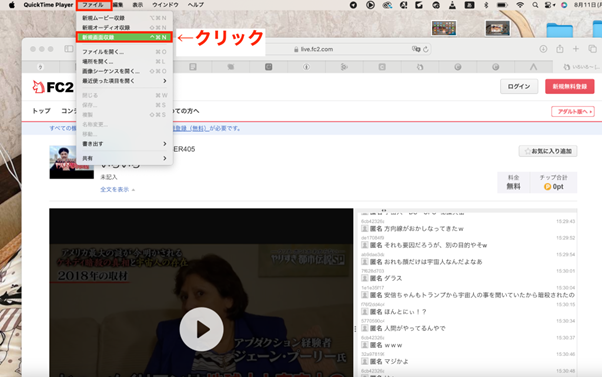Viewport: 602px width, 377px height.
Task: Click the FC2 logo
Action: coord(53,87)
